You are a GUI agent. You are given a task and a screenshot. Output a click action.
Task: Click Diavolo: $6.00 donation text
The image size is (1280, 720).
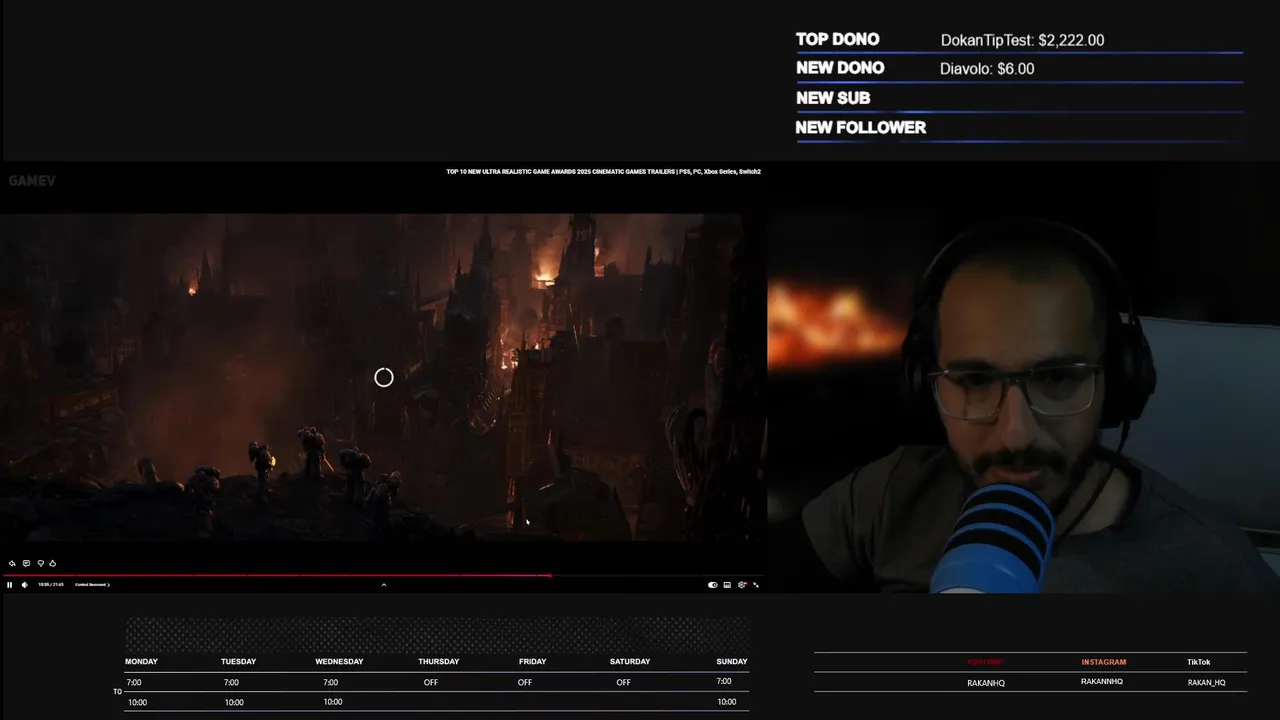pos(987,69)
